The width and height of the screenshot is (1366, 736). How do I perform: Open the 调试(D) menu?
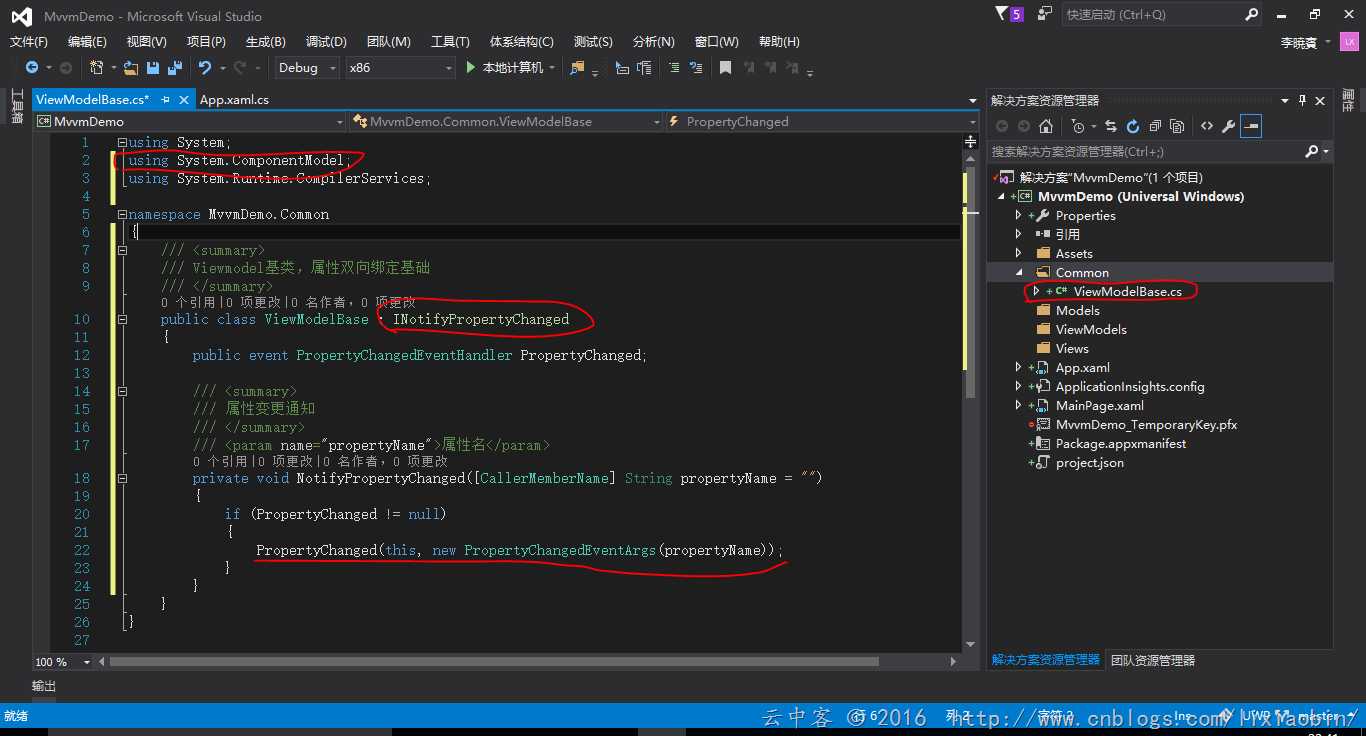326,42
